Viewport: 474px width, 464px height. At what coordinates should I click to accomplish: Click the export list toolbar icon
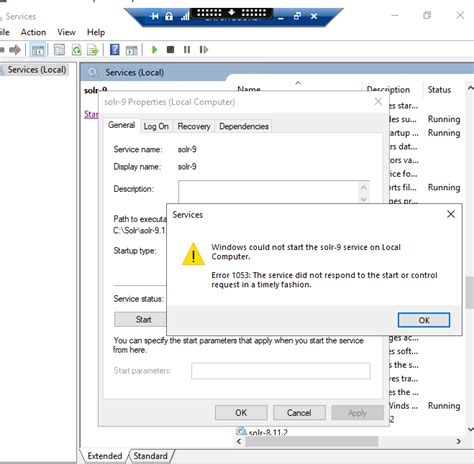click(93, 50)
